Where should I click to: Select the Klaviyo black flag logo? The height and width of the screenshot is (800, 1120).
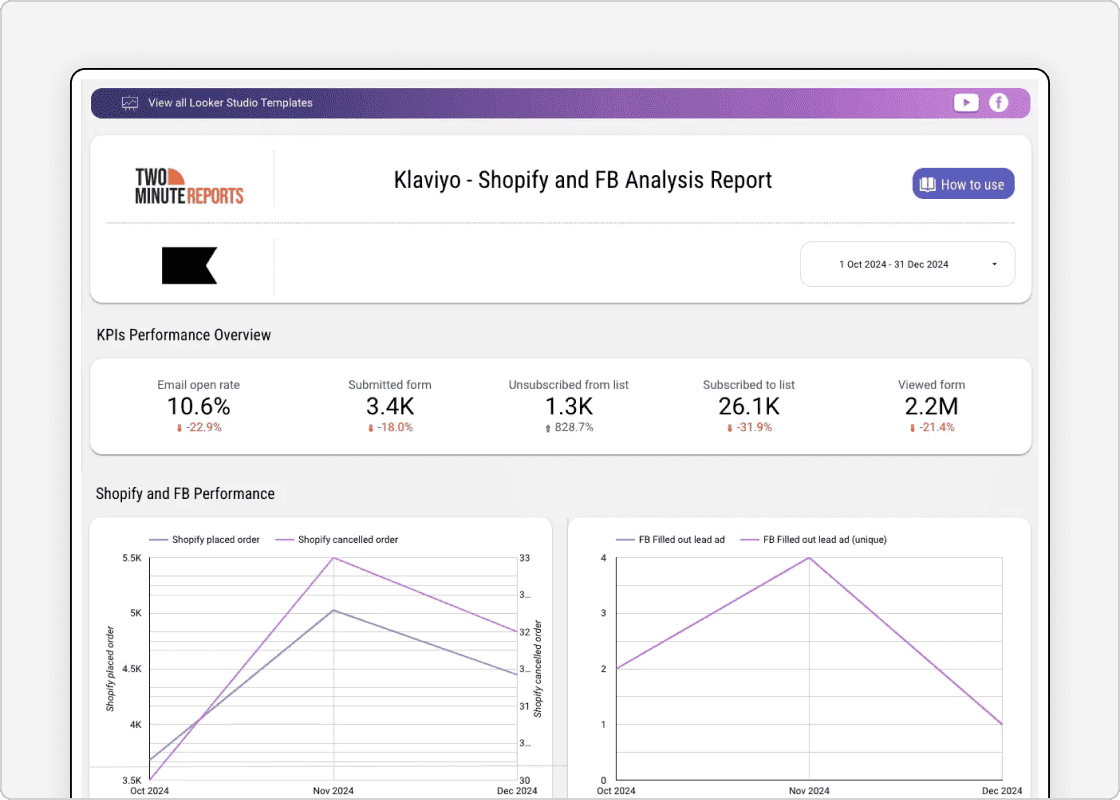pos(189,265)
